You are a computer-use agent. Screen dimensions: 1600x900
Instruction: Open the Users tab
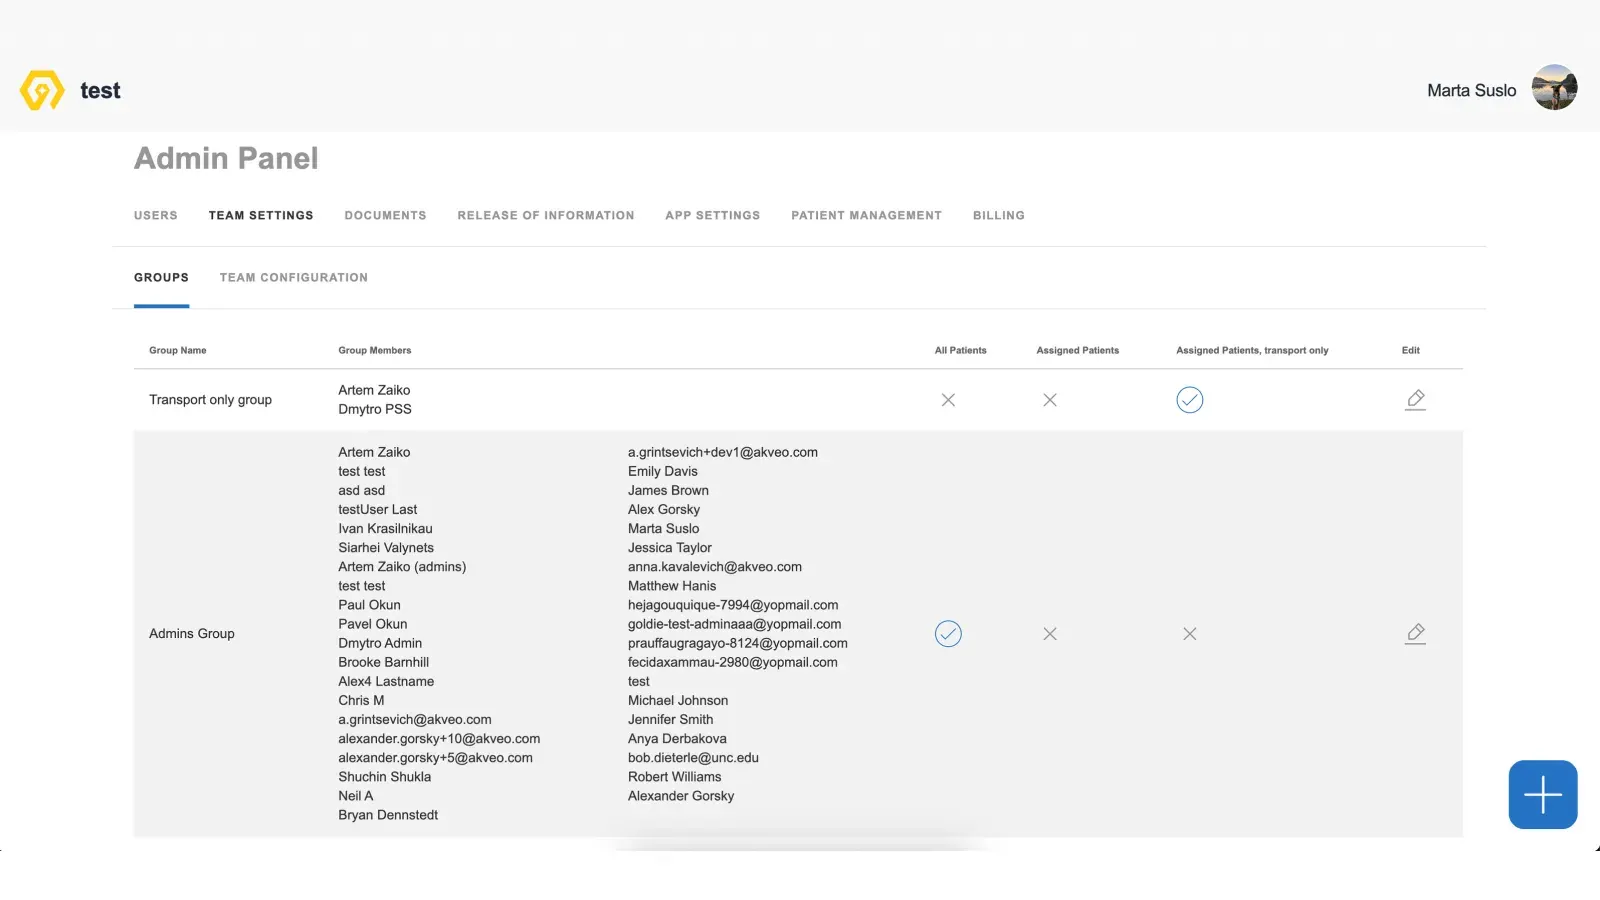(x=156, y=215)
